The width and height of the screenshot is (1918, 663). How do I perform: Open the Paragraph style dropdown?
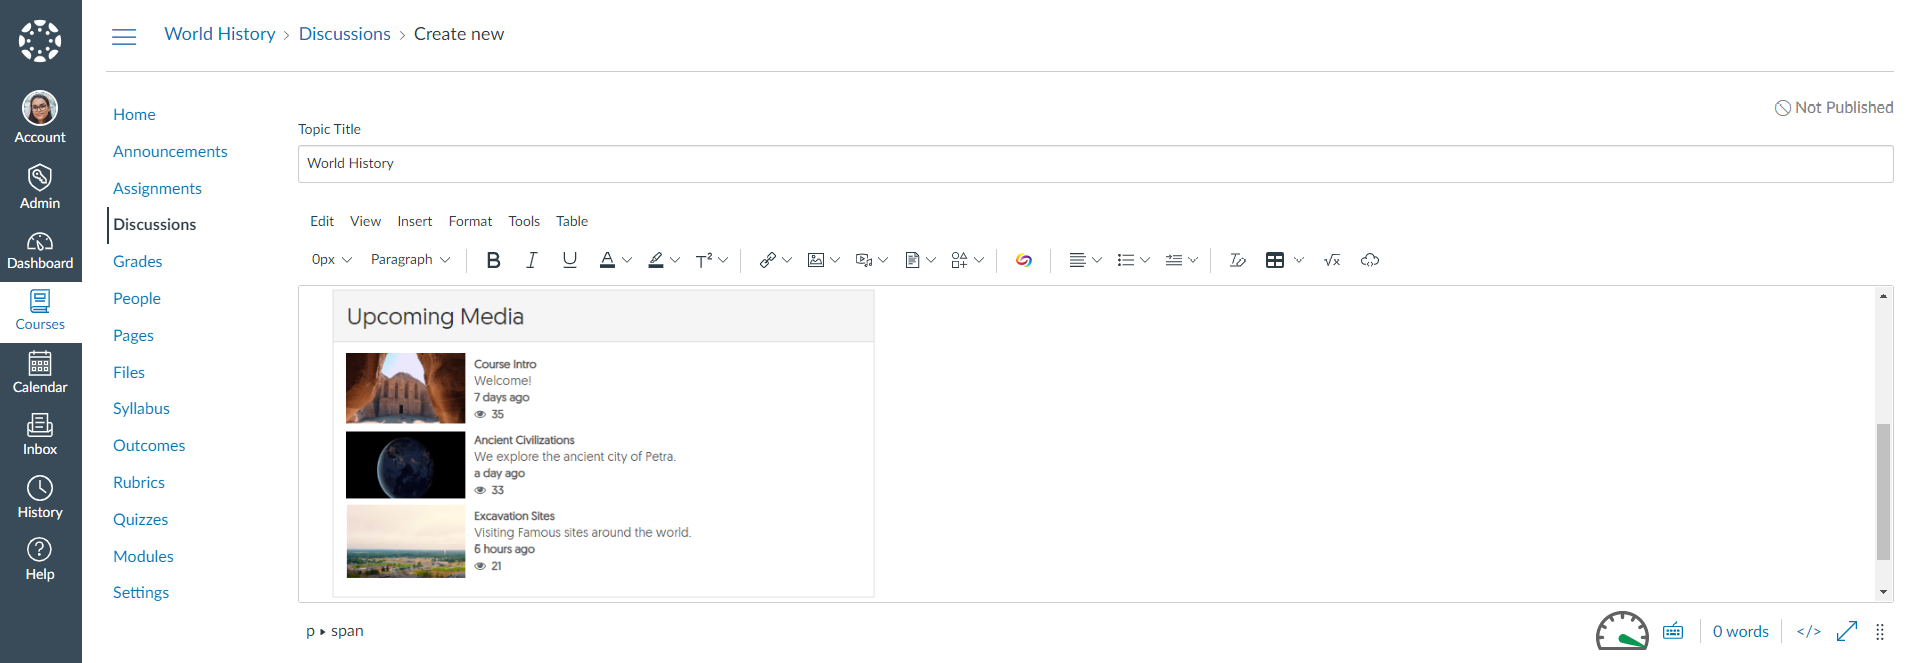pos(410,260)
